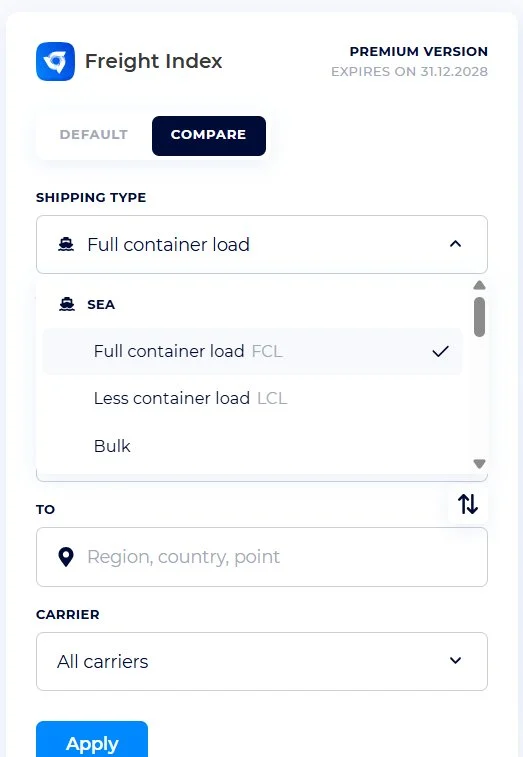Click scrollbar up arrow in shipping list
This screenshot has width=523, height=757.
point(479,285)
